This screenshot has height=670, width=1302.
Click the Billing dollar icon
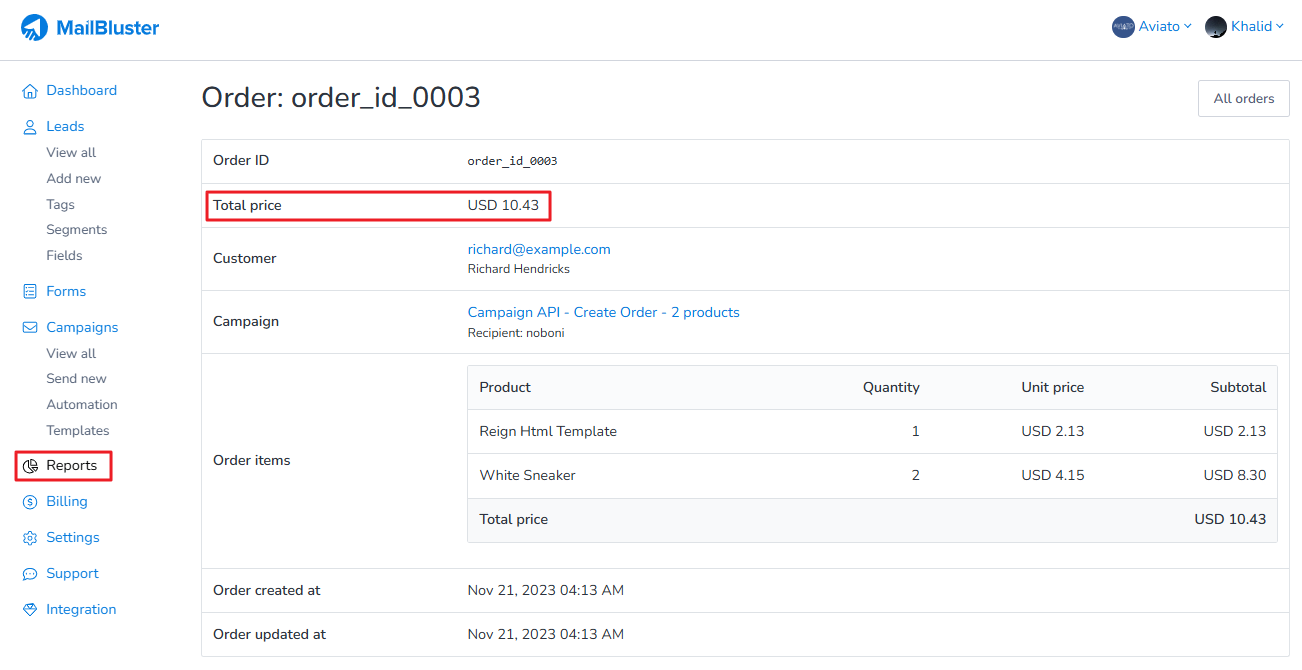(30, 502)
